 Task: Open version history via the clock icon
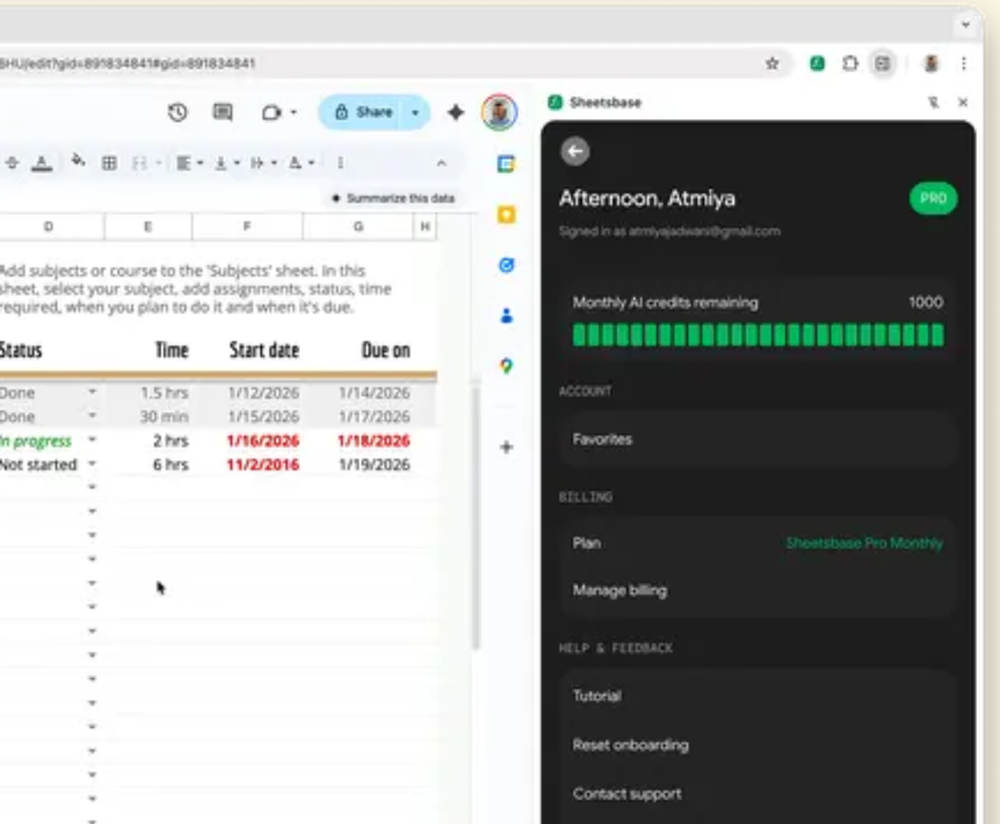pos(177,112)
